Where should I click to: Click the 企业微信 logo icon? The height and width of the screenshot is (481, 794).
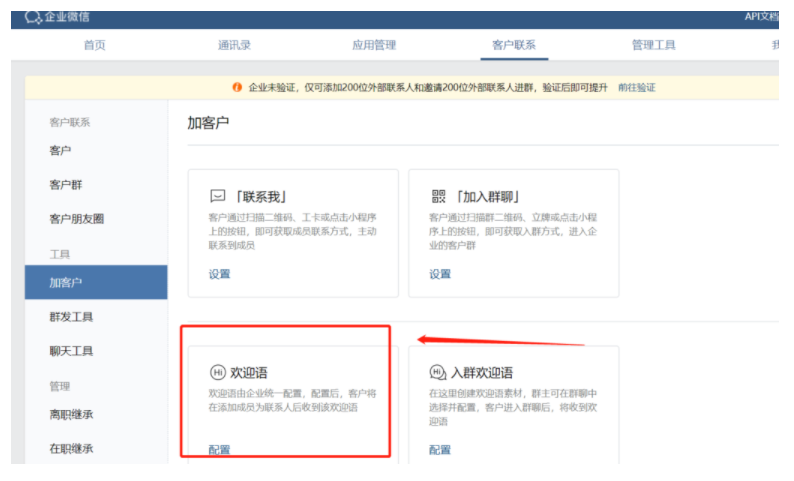[33, 17]
